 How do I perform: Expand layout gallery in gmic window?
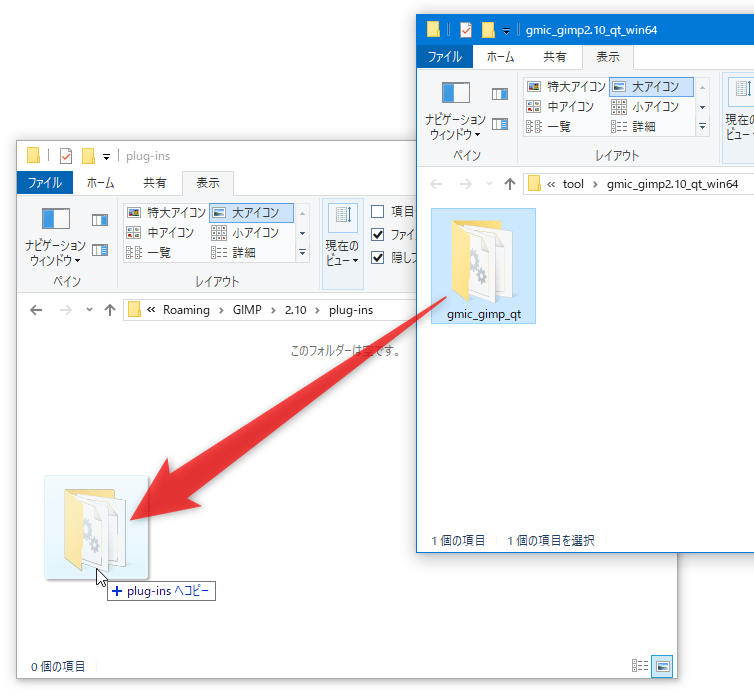(x=703, y=126)
